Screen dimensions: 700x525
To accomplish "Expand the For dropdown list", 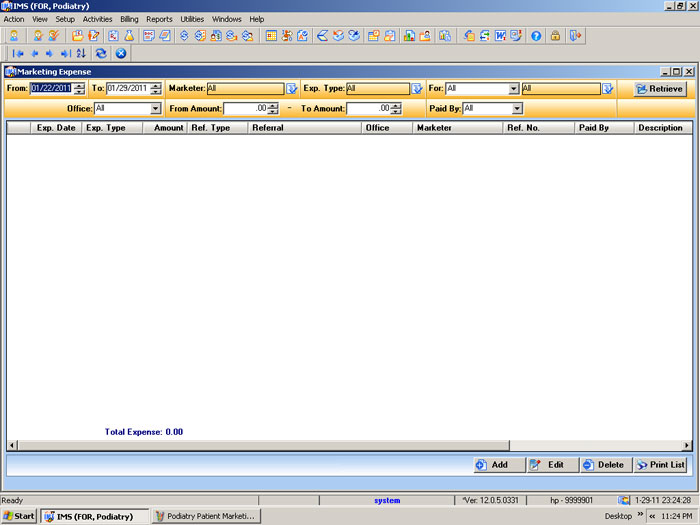I will tap(513, 88).
